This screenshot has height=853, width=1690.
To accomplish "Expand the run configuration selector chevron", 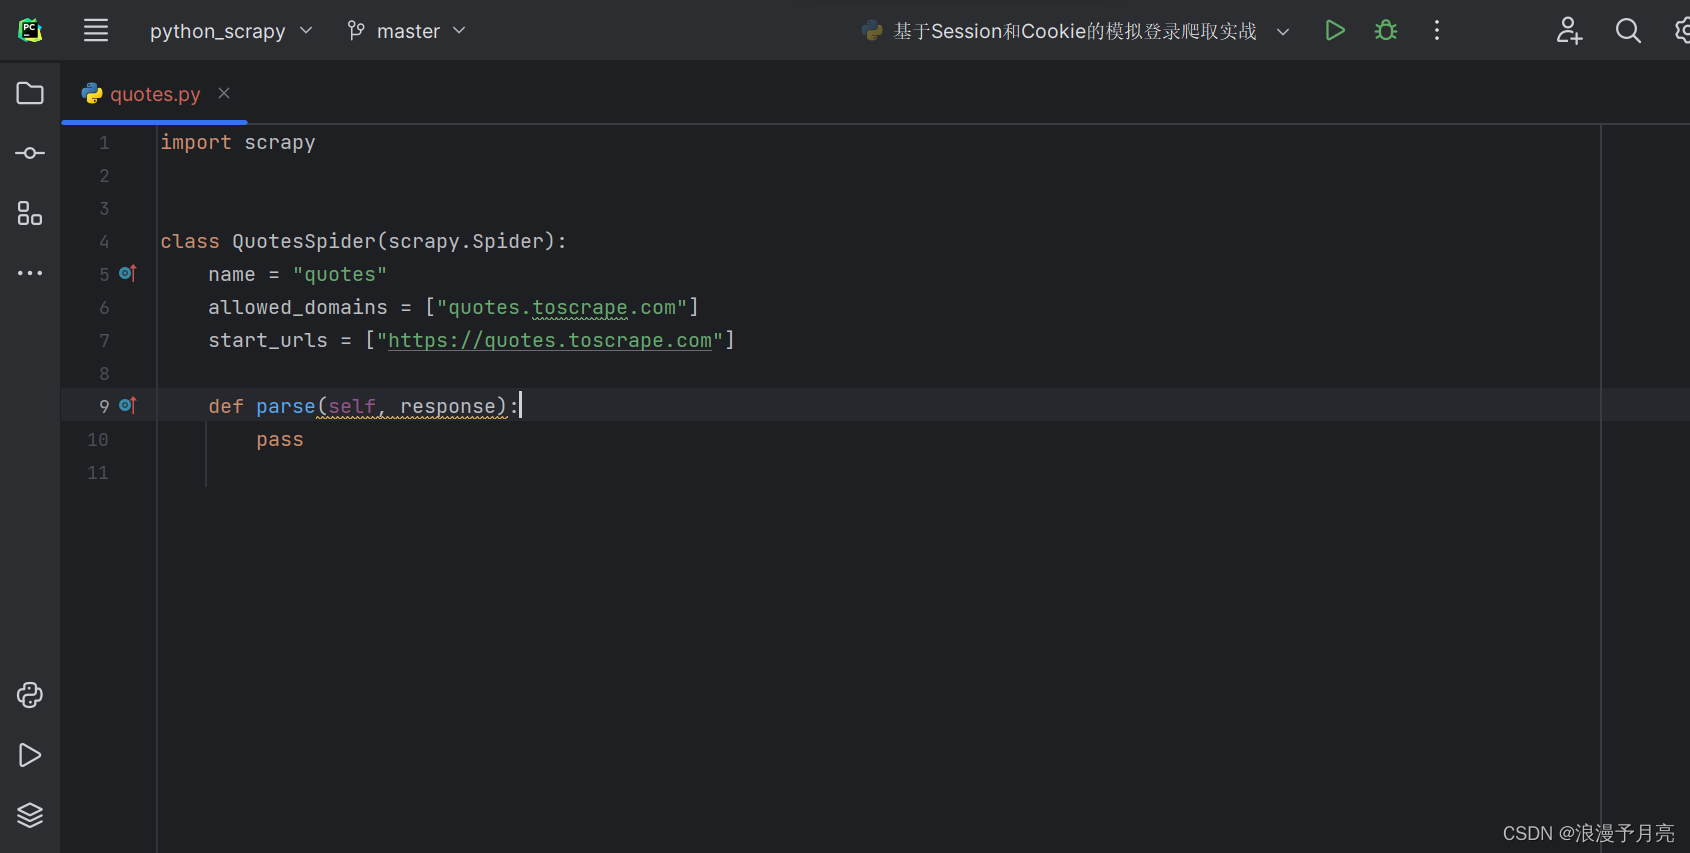I will [1283, 32].
